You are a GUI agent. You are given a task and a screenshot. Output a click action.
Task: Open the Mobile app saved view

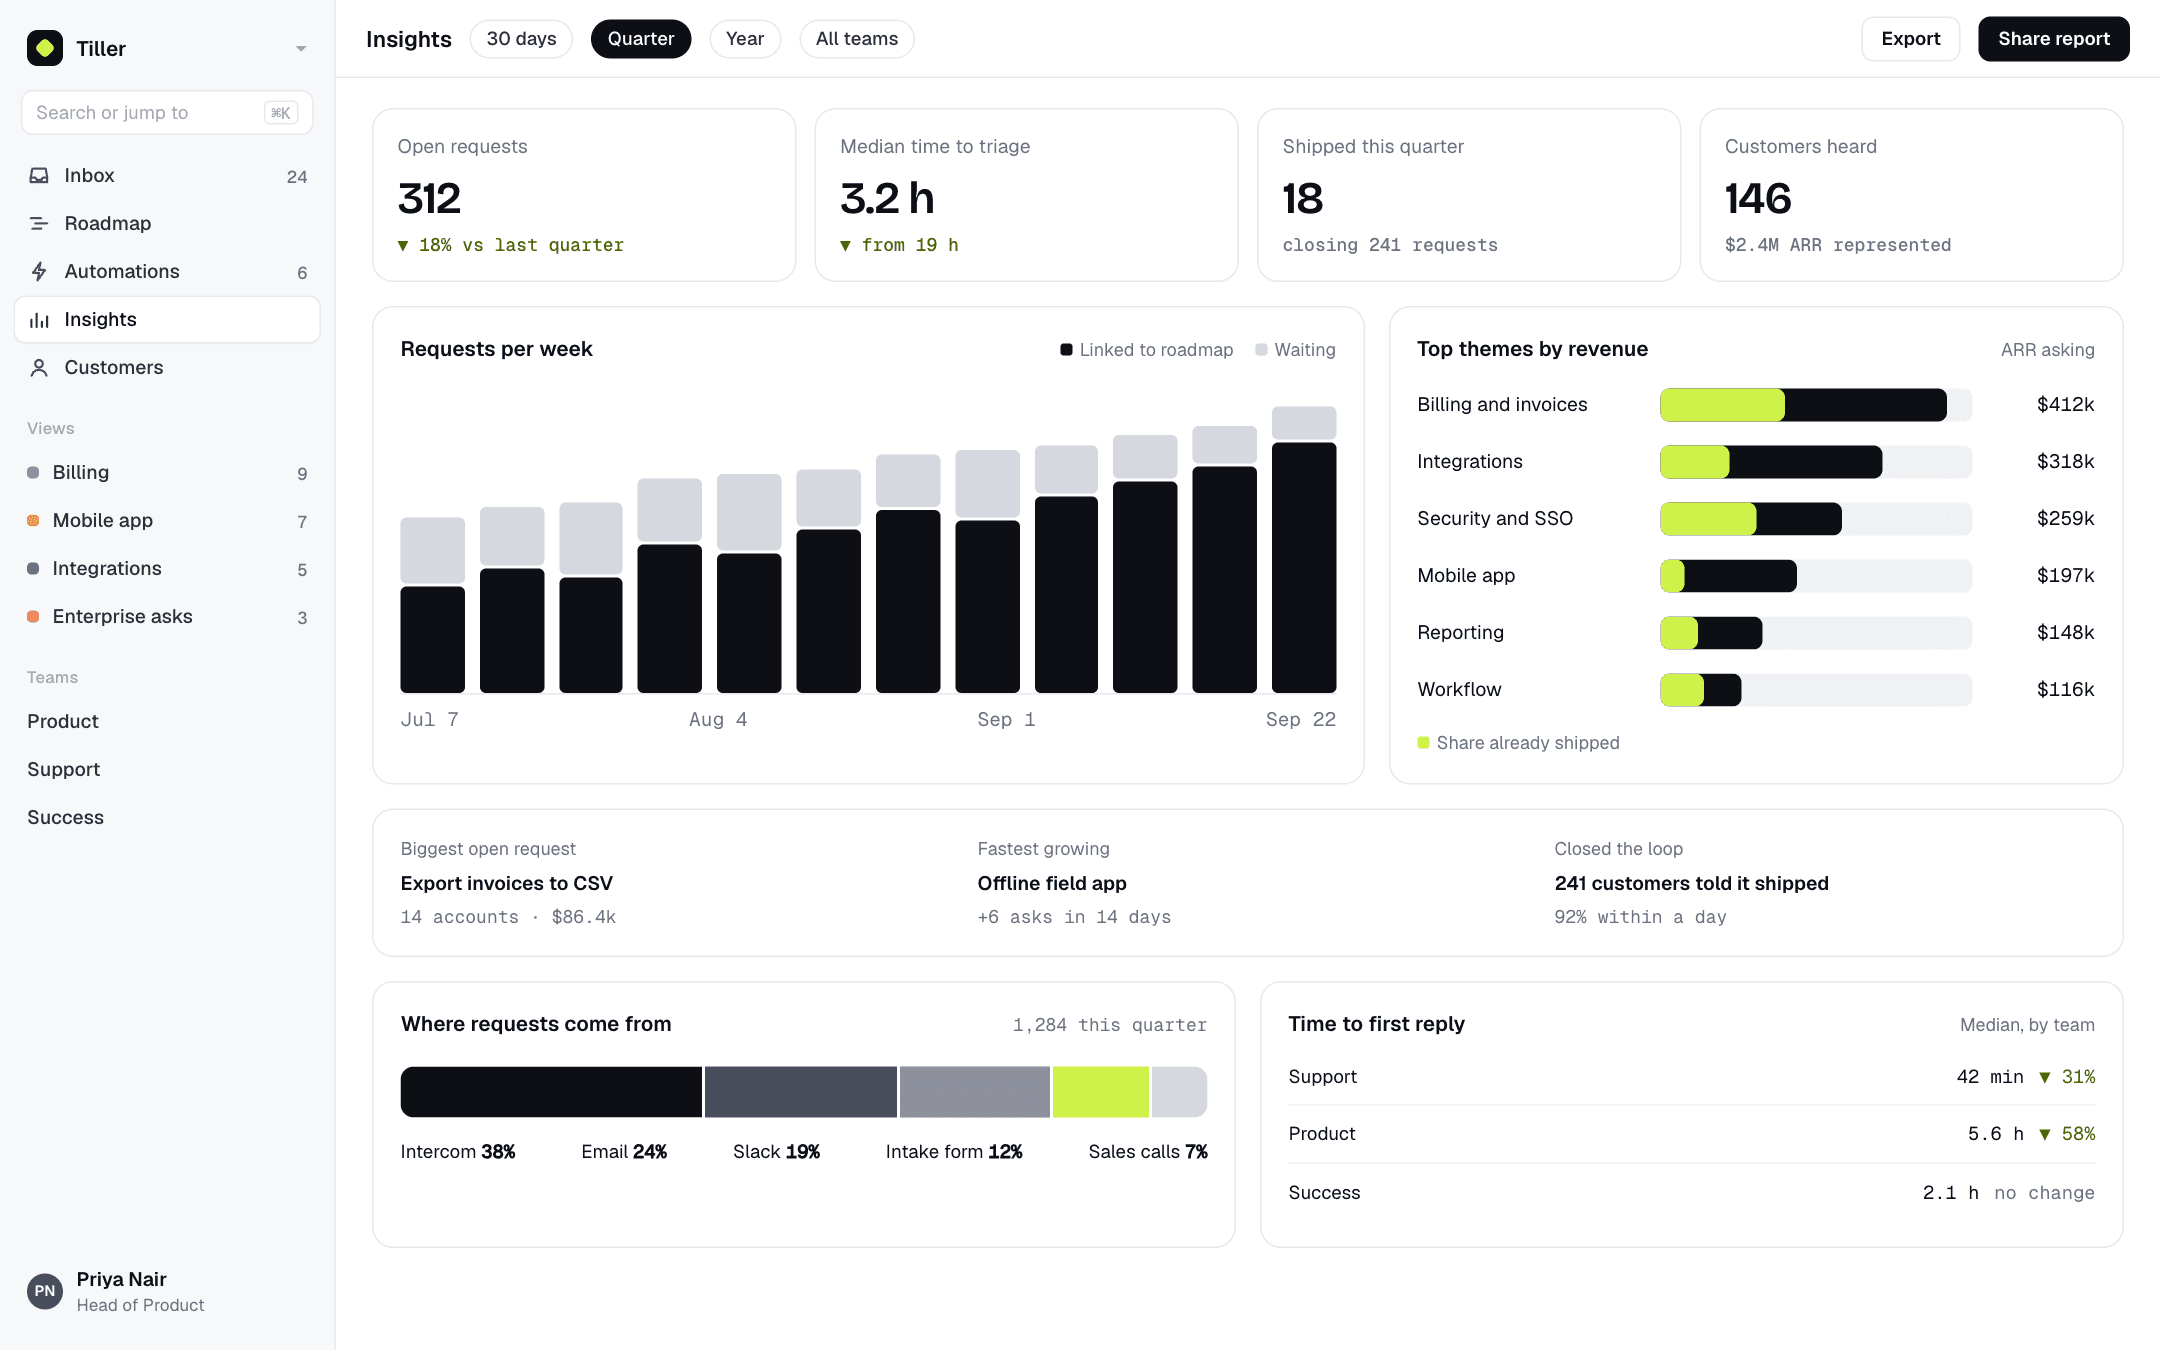167,520
